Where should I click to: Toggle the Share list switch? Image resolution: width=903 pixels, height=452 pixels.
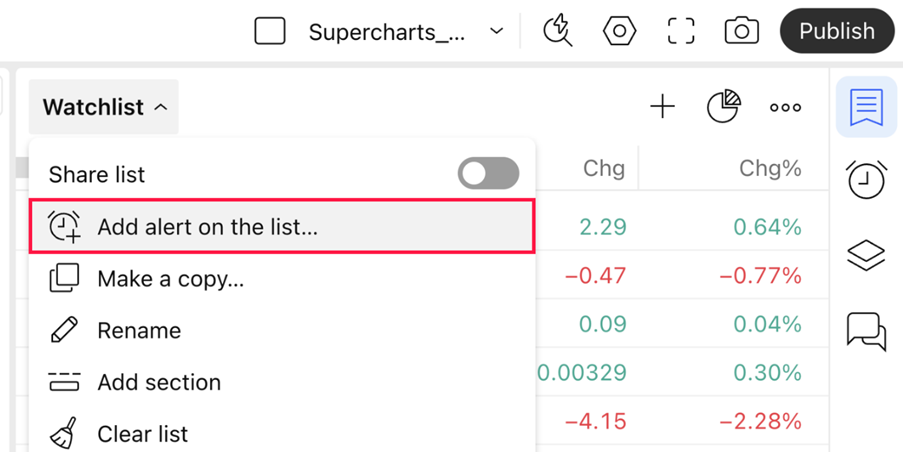click(x=488, y=173)
